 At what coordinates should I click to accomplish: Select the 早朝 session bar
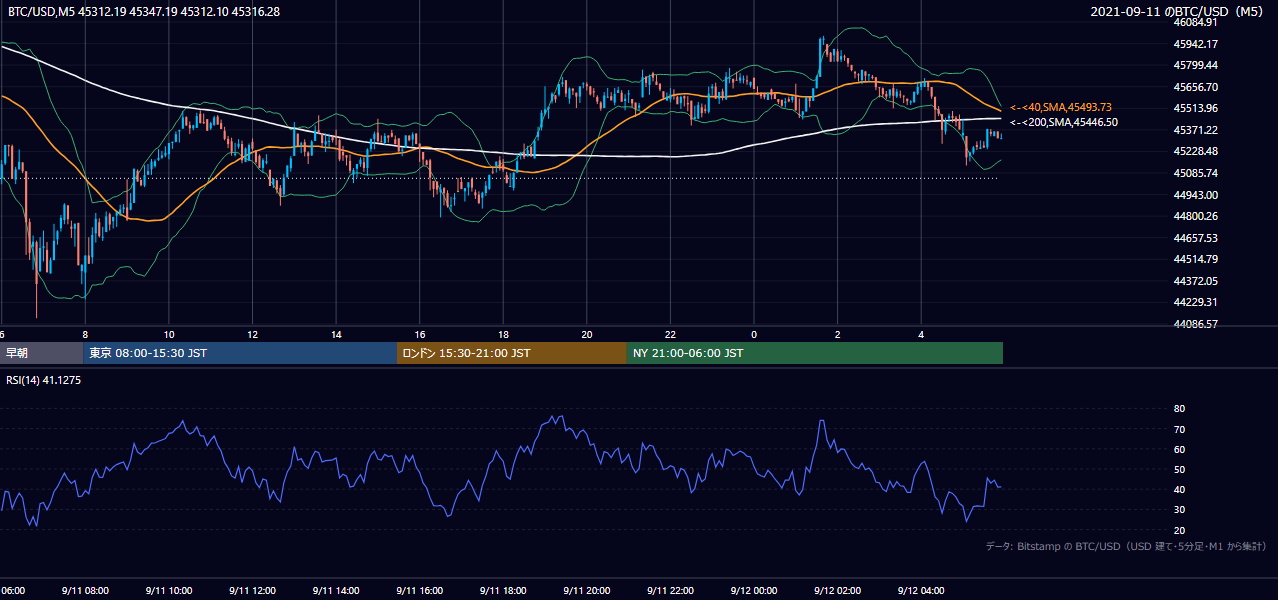pyautogui.click(x=41, y=353)
